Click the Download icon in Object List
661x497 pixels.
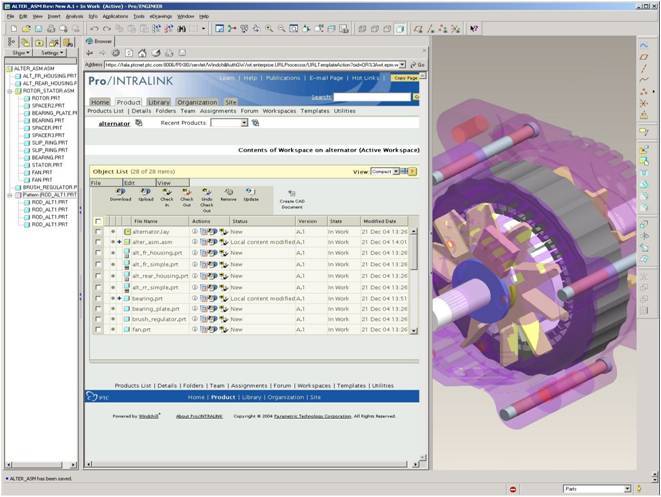pyautogui.click(x=120, y=192)
